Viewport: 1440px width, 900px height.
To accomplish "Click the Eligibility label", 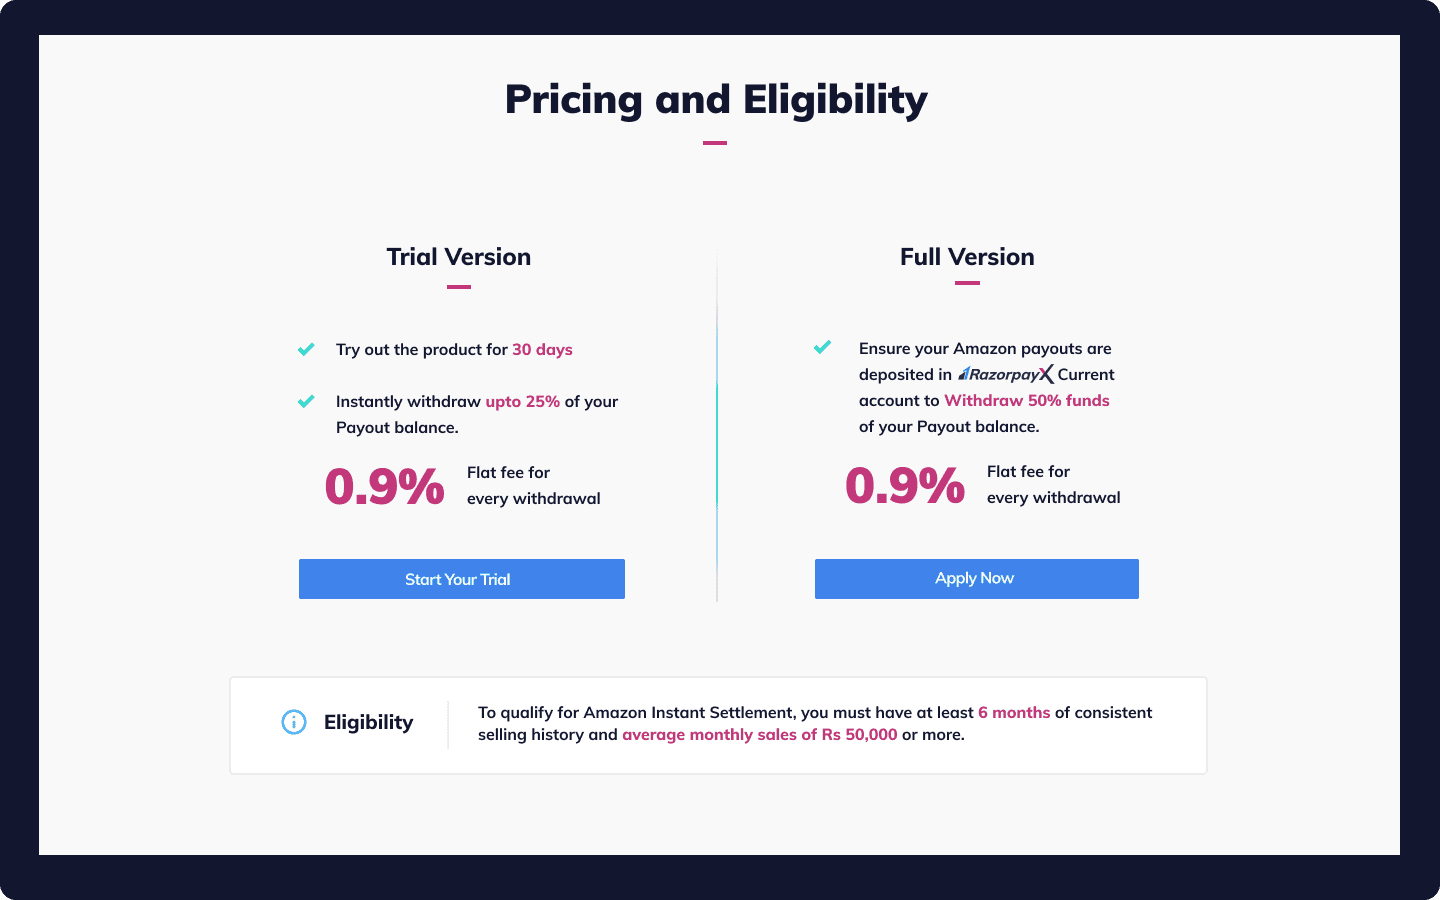I will (369, 722).
